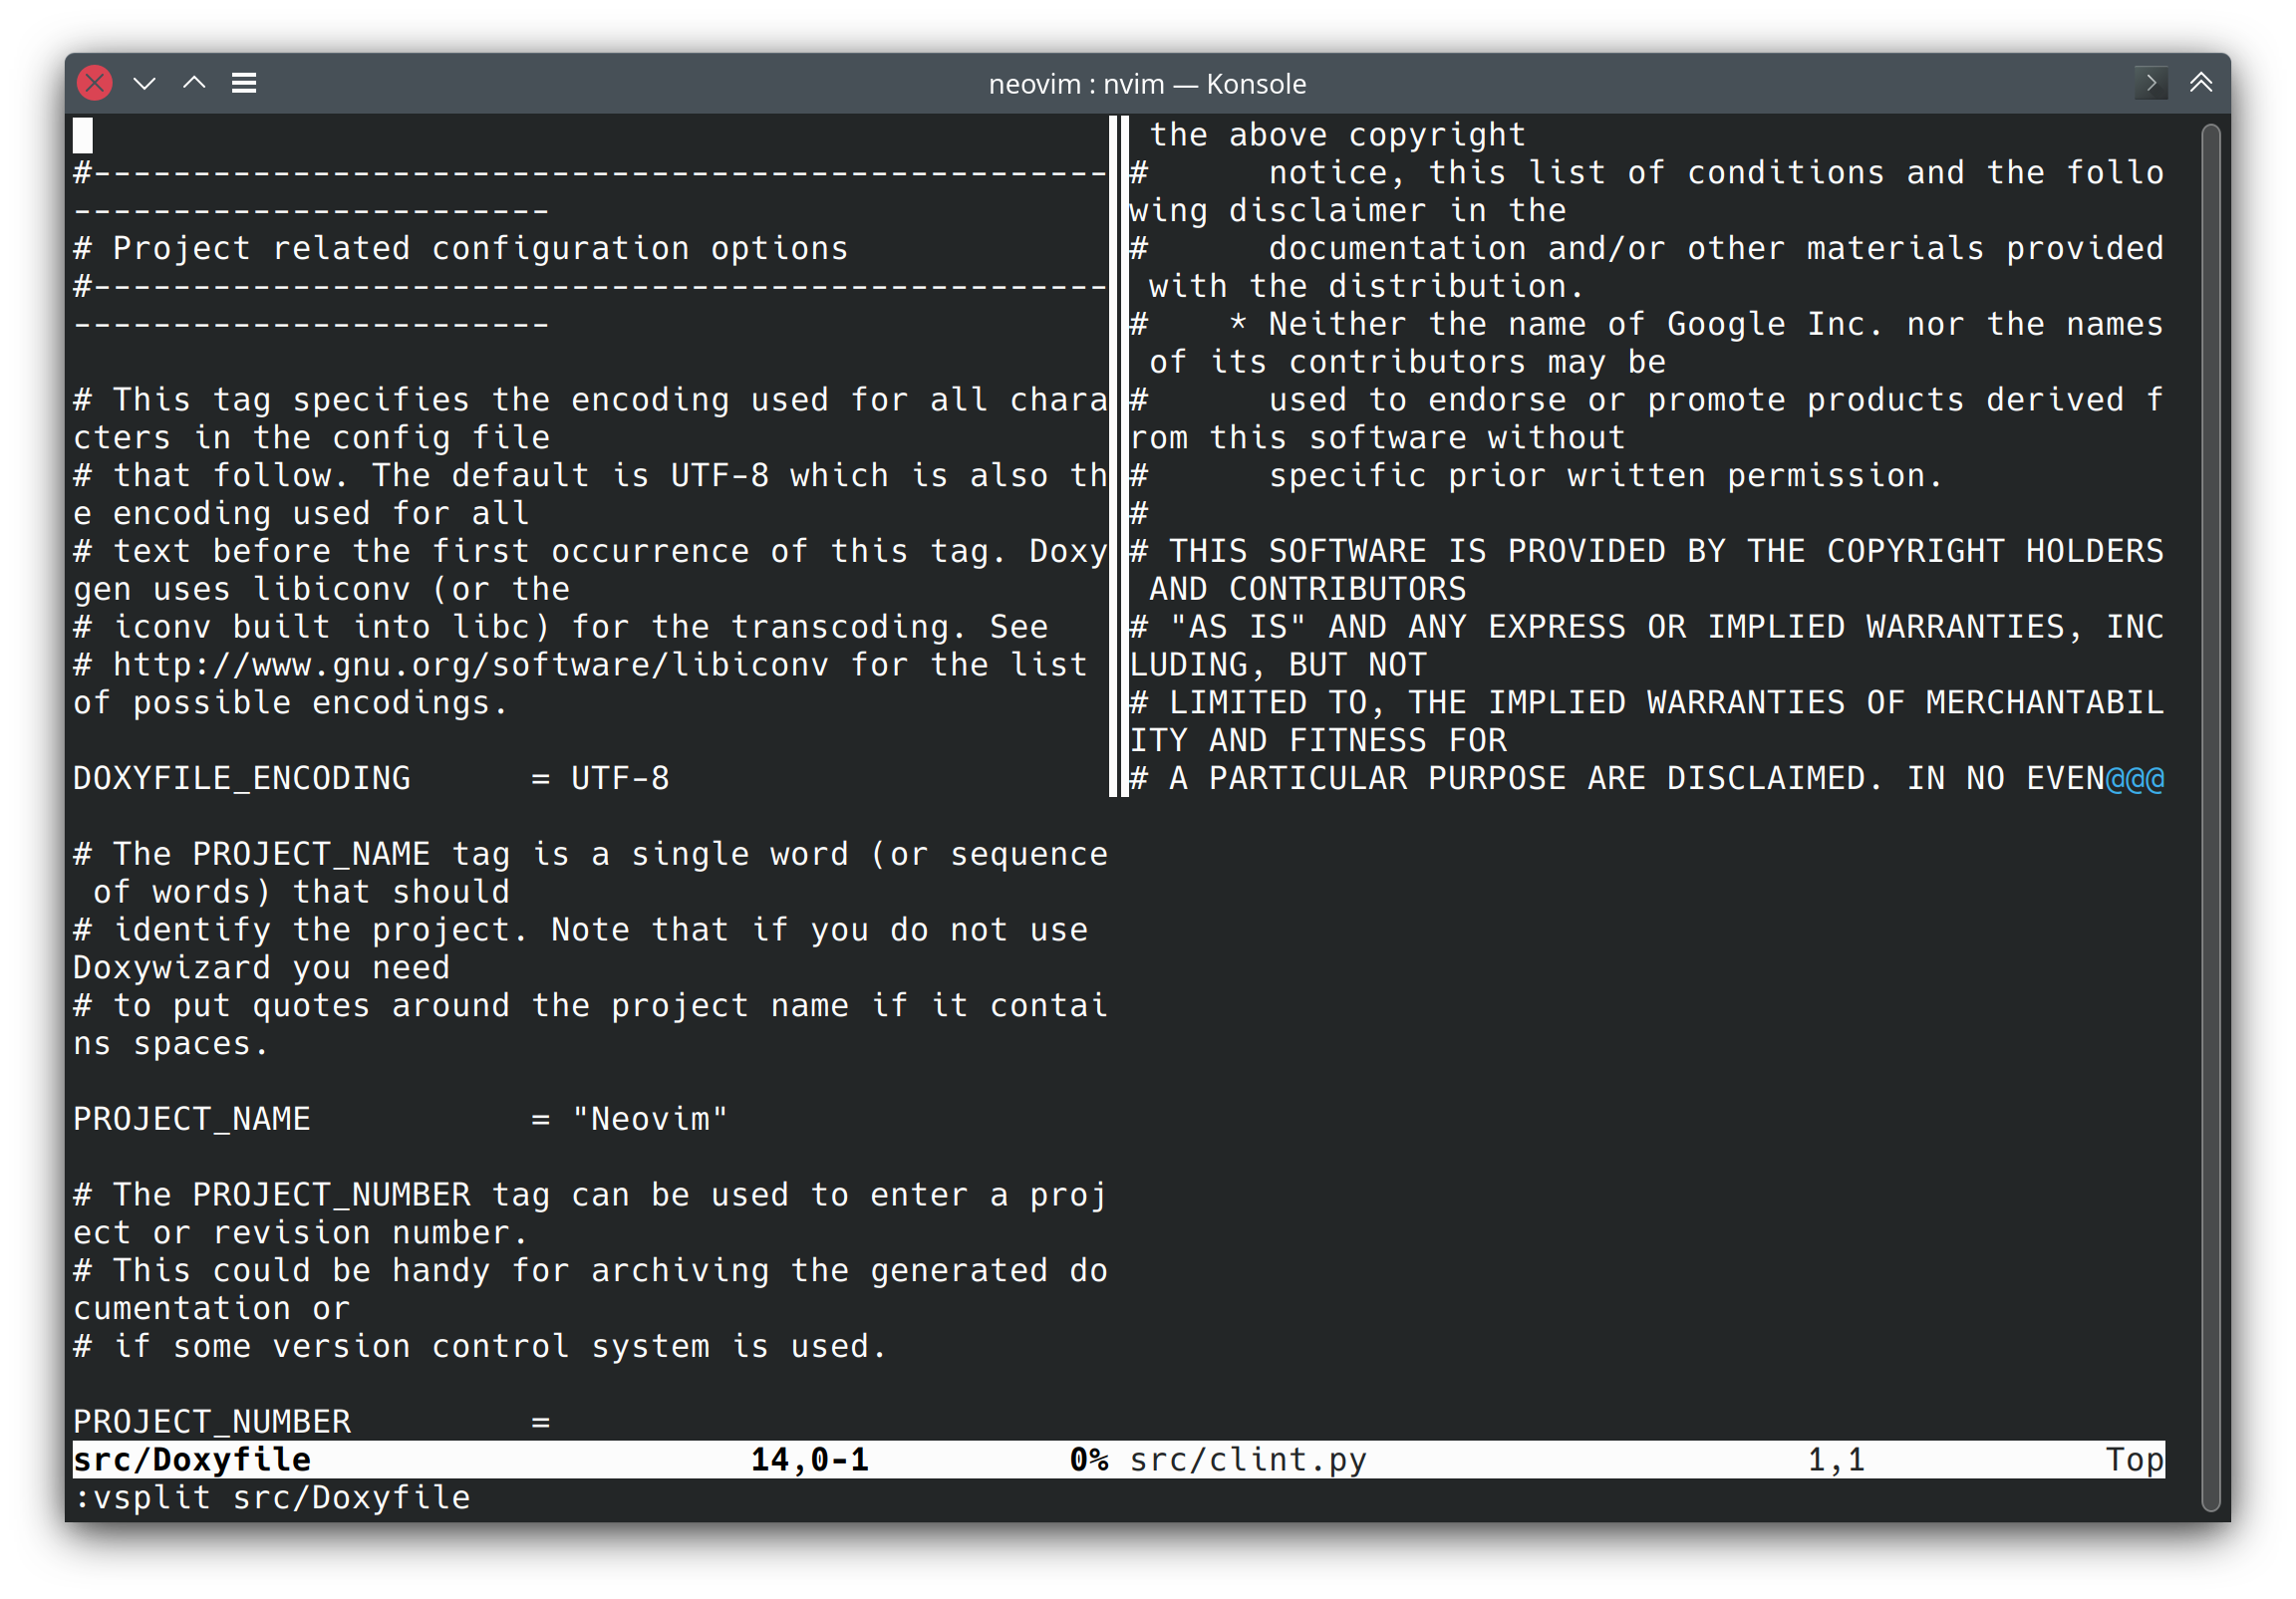Place cursor on PROJECT_NAME setting
The width and height of the screenshot is (2296, 1599).
point(192,1119)
